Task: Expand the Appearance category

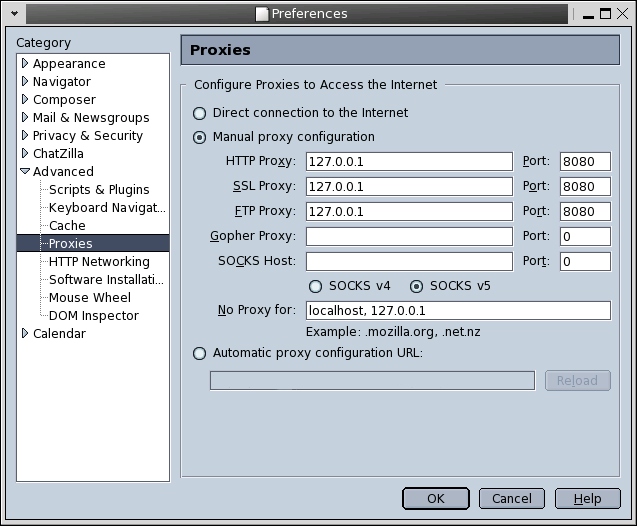Action: point(25,63)
